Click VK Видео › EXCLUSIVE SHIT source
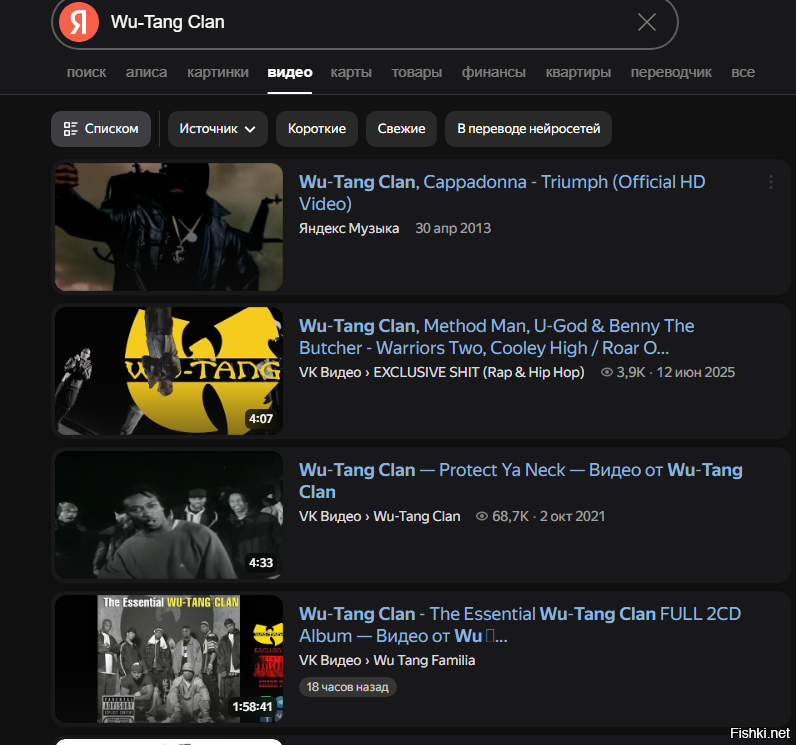The image size is (796, 745). (x=442, y=372)
